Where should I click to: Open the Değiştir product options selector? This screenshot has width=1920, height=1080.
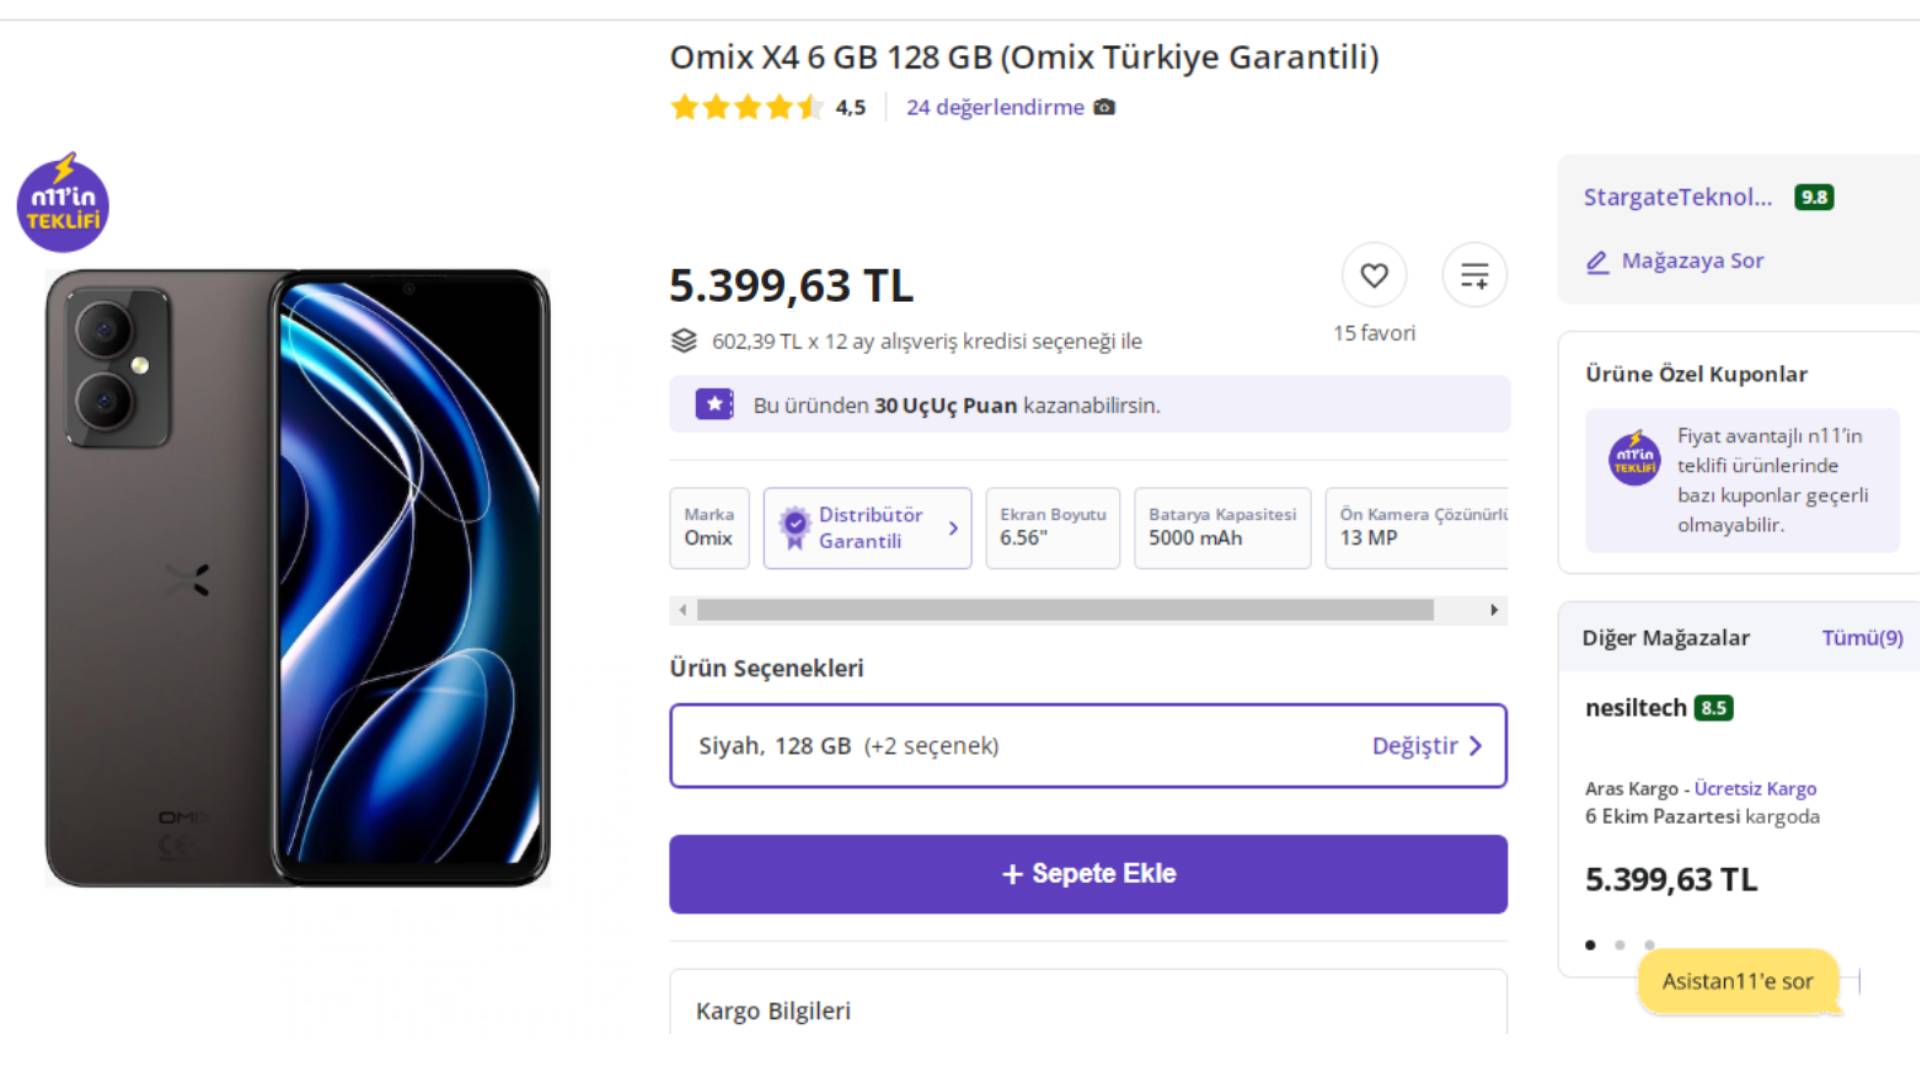(1426, 746)
